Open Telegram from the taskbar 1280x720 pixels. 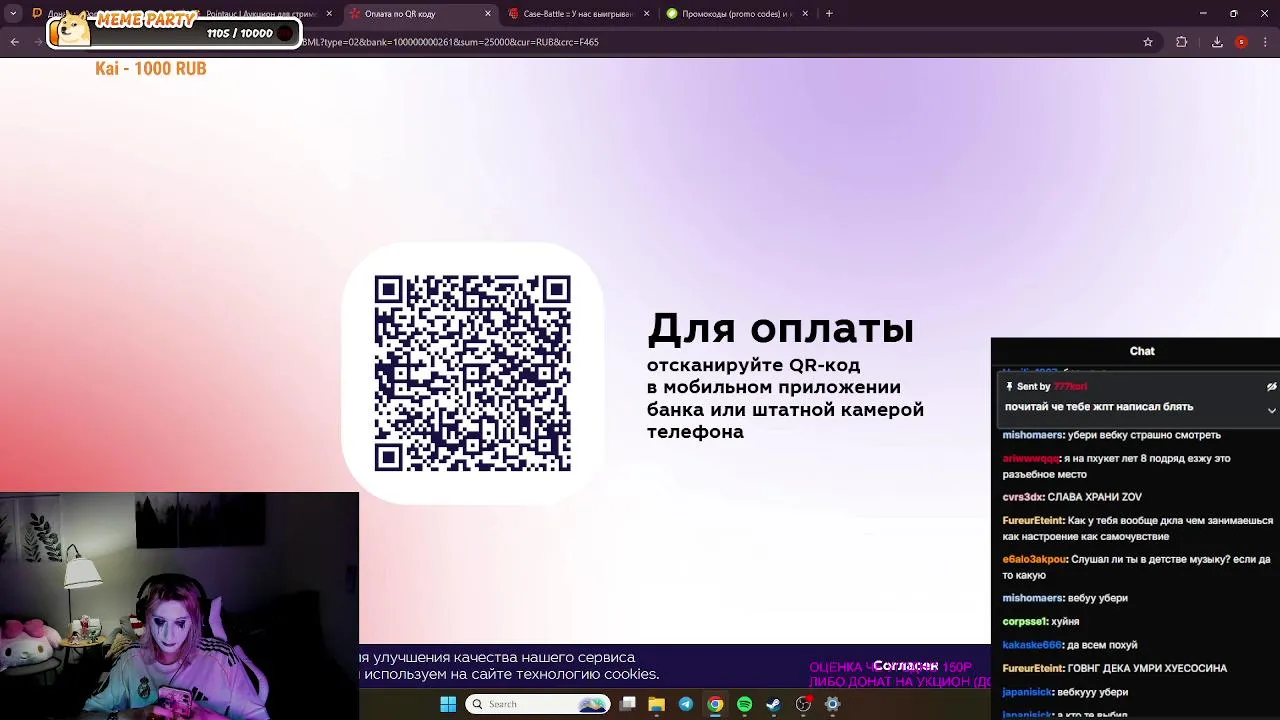point(686,704)
